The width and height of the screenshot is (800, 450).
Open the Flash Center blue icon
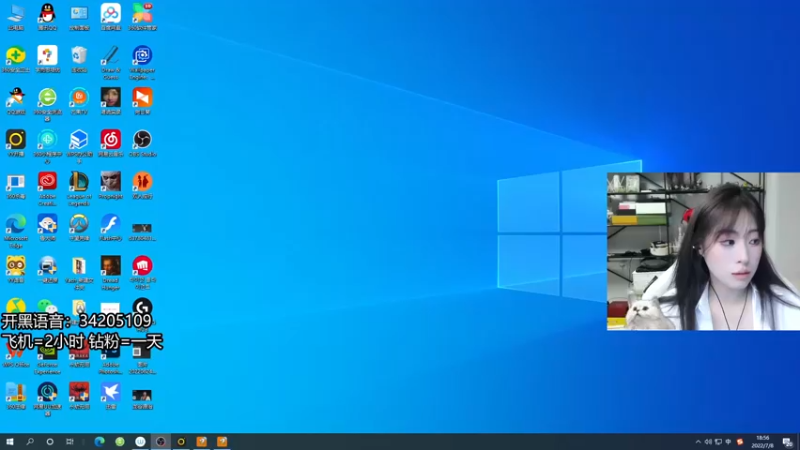(111, 228)
